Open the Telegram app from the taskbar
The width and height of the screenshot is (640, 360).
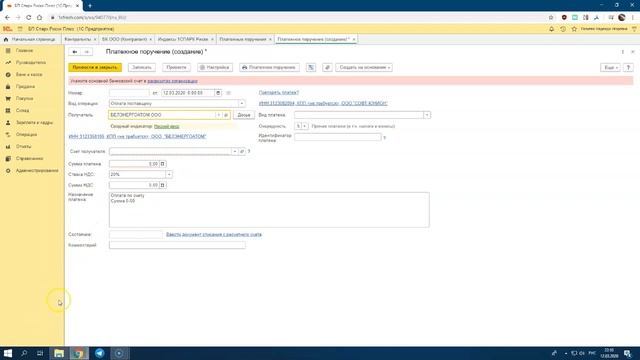(100, 353)
